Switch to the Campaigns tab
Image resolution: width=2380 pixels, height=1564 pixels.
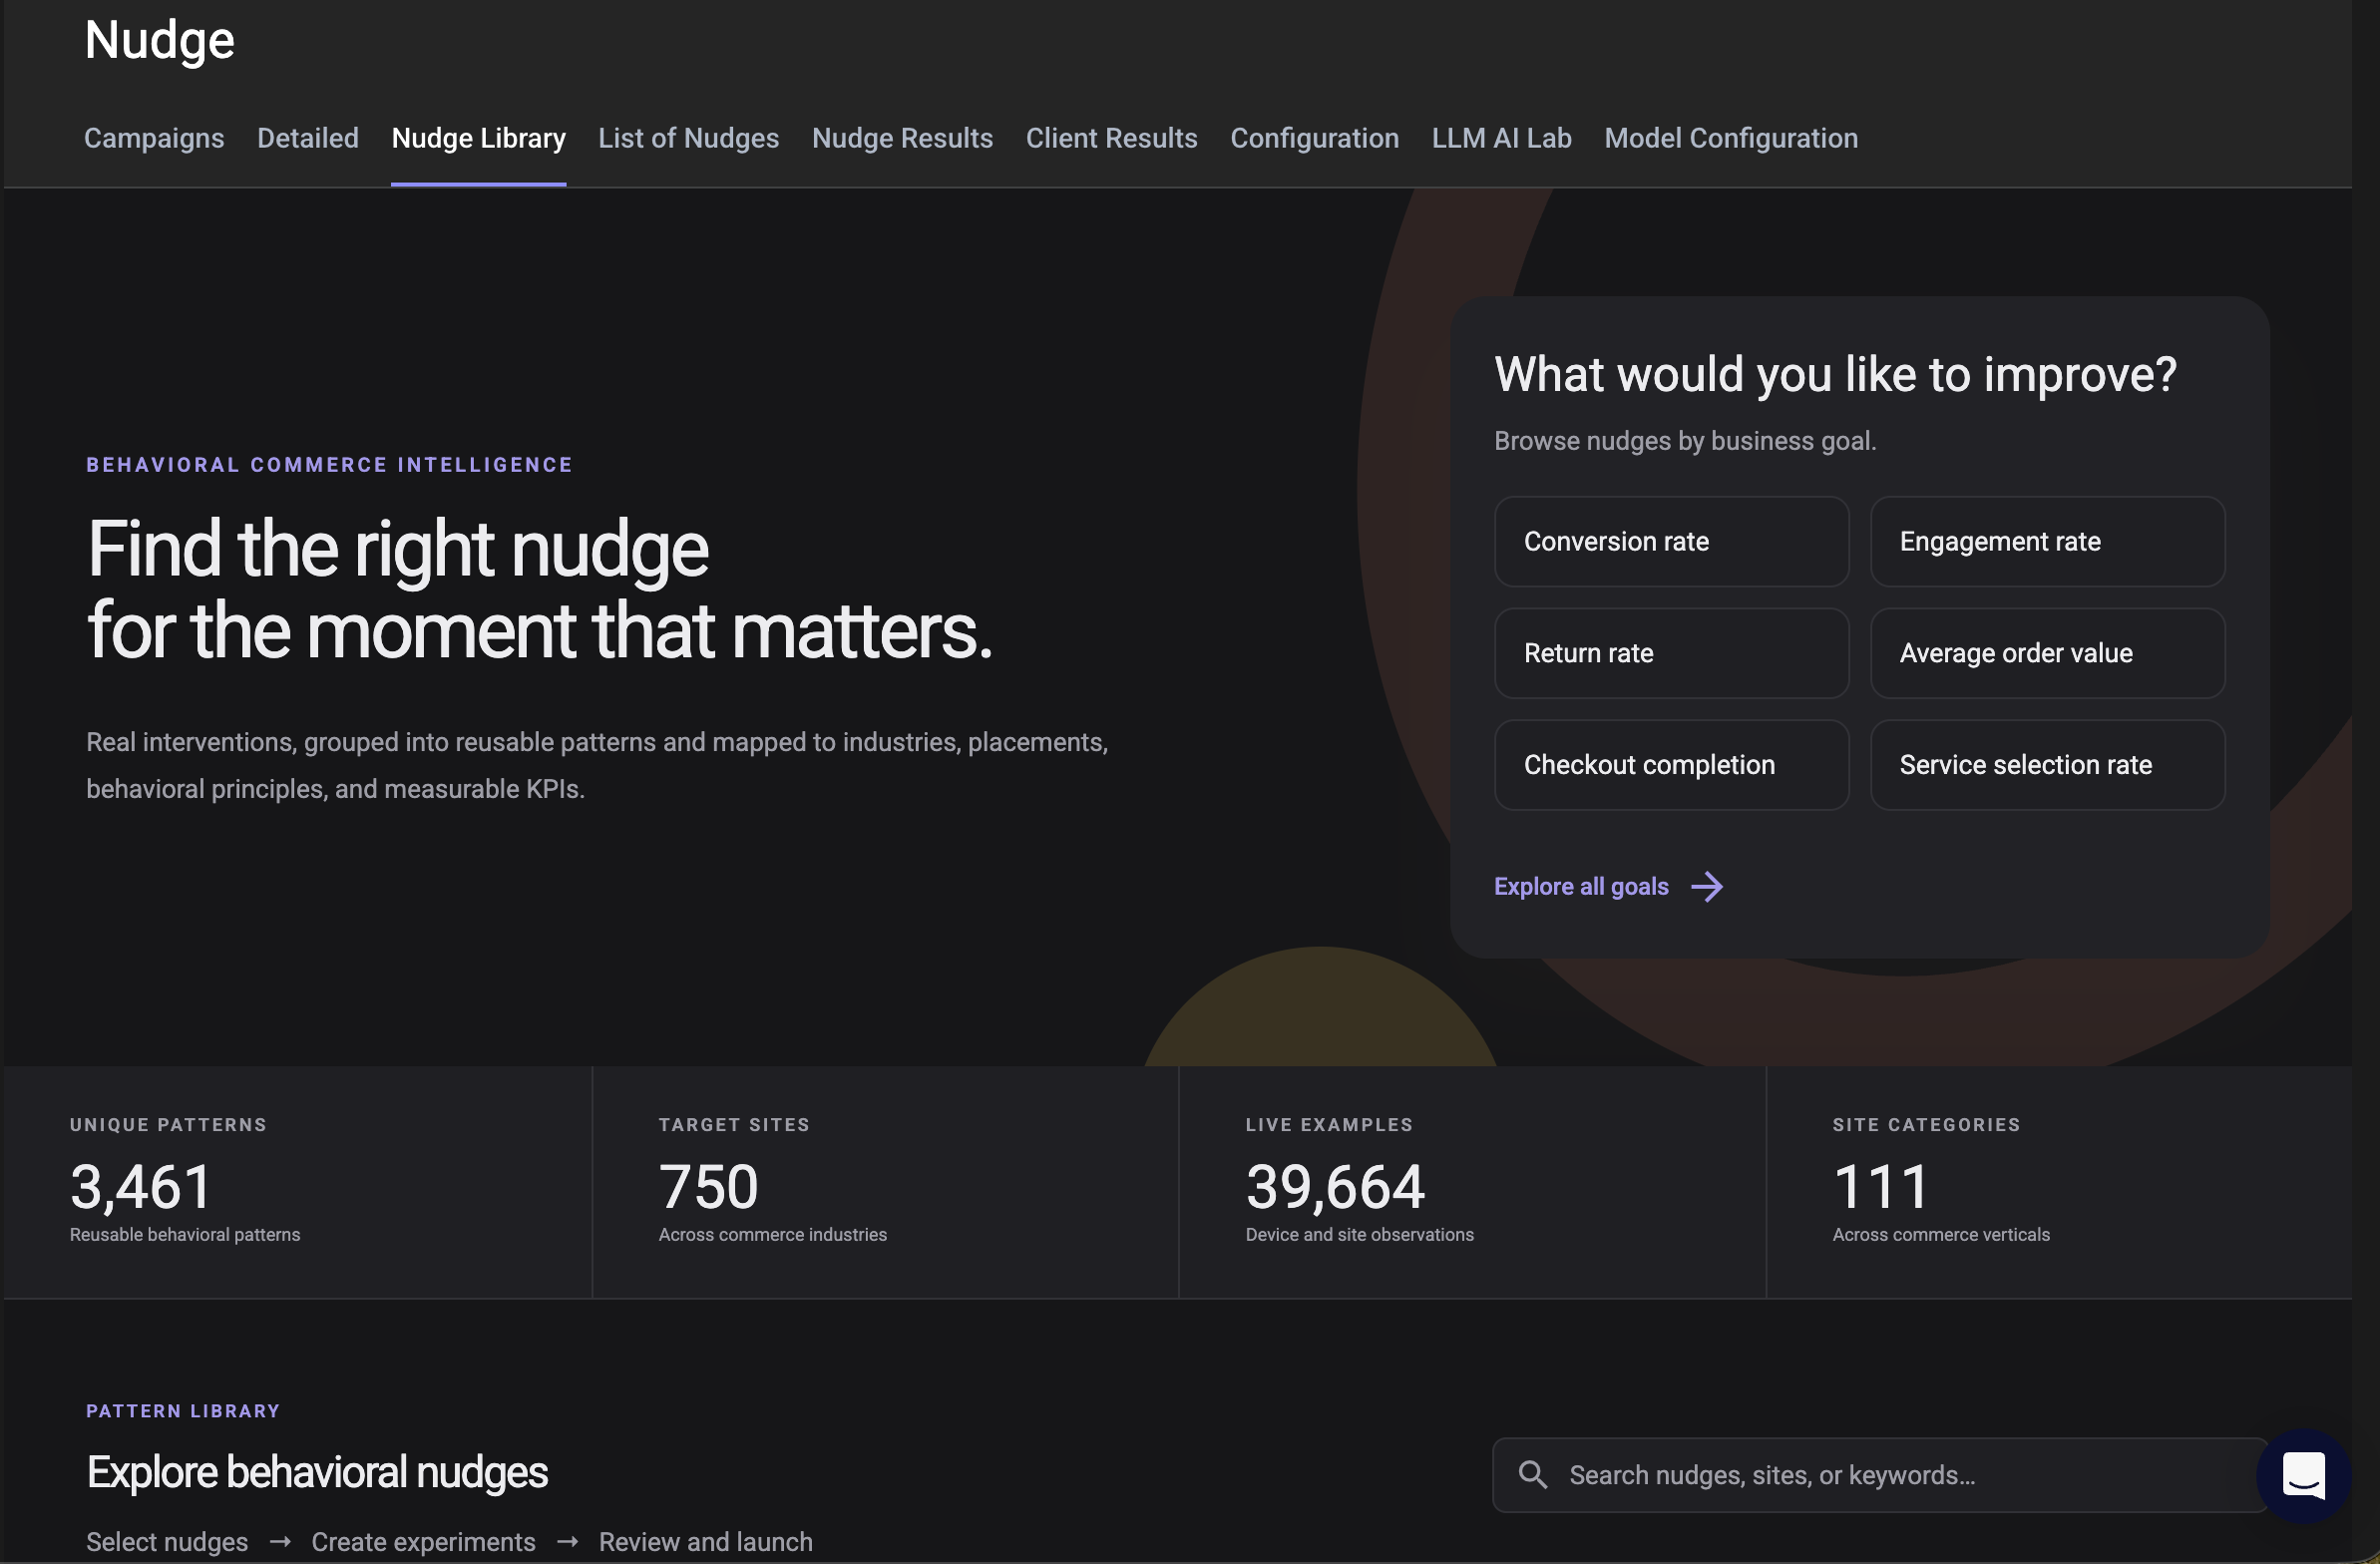(x=154, y=138)
